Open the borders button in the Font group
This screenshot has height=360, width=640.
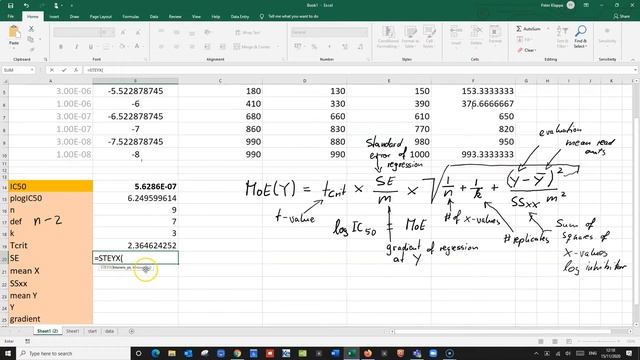(106, 47)
